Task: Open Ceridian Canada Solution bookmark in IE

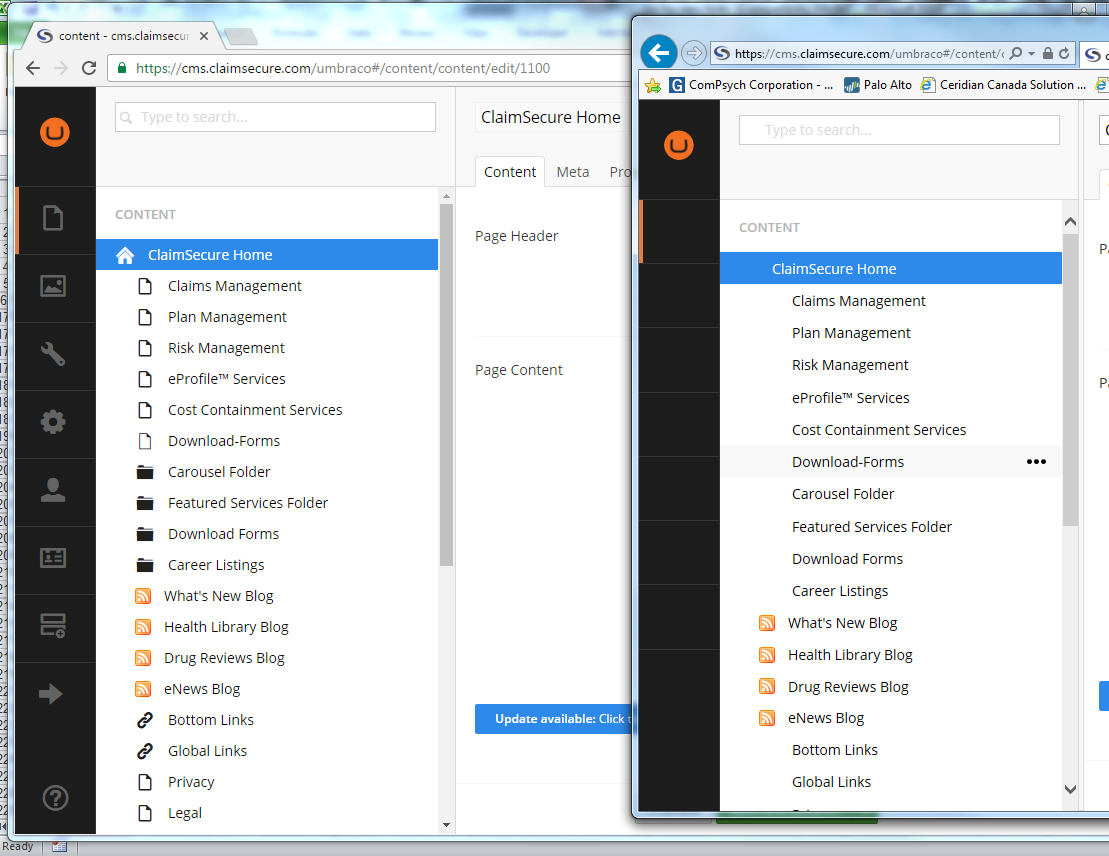Action: (x=1003, y=85)
